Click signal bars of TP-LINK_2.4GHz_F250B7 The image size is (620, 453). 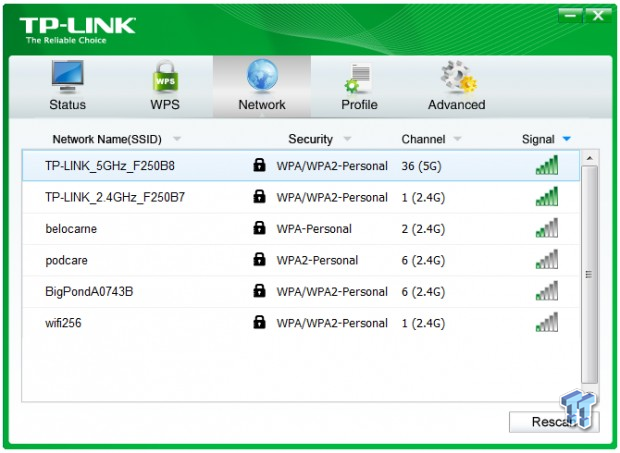click(x=547, y=196)
